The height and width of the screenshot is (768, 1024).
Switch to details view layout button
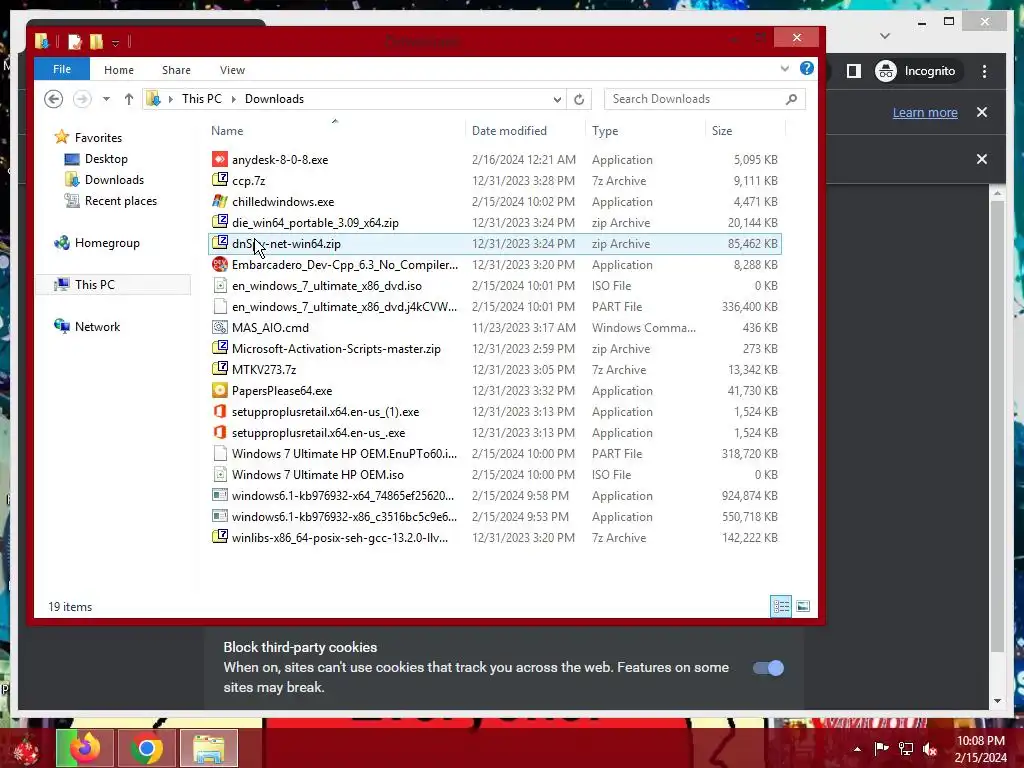click(781, 606)
